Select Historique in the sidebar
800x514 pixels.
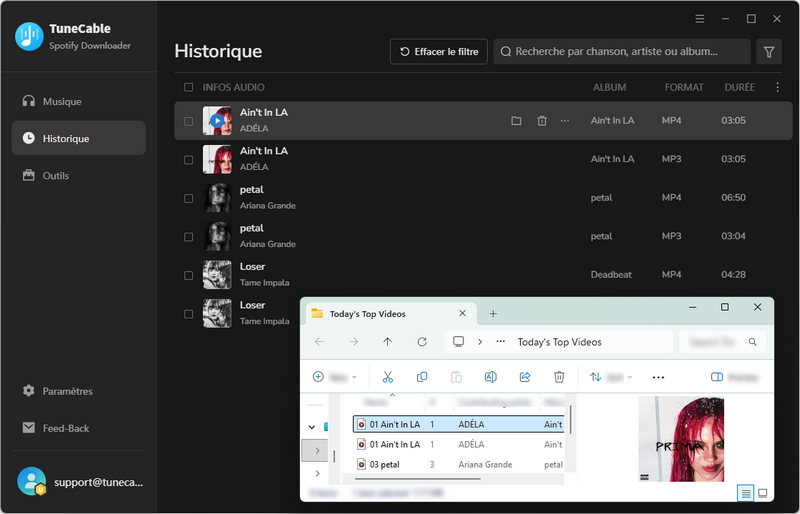click(x=78, y=138)
